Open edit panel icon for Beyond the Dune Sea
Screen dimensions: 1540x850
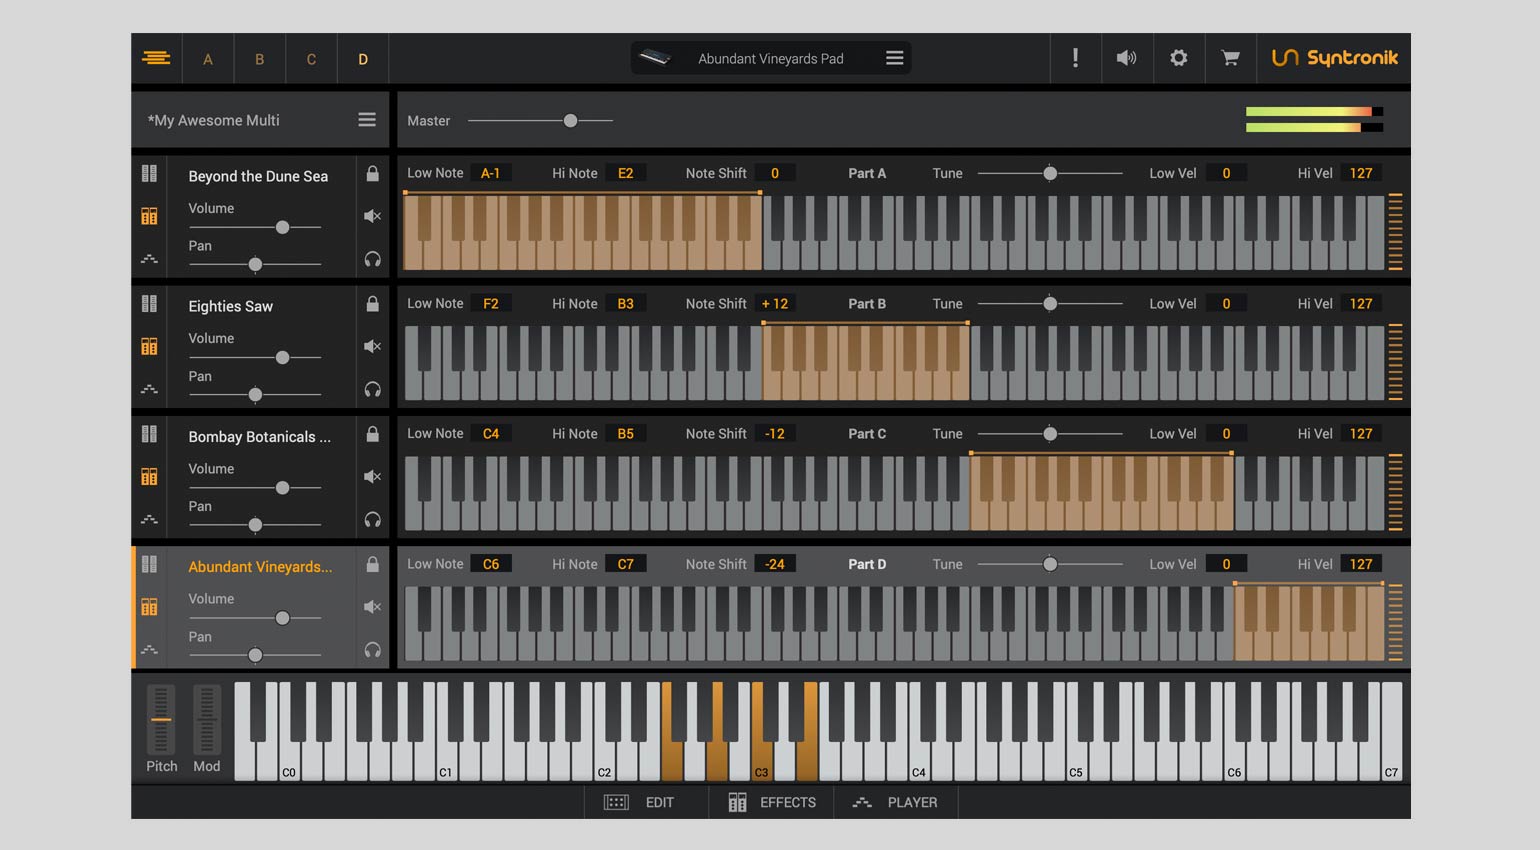pos(149,173)
